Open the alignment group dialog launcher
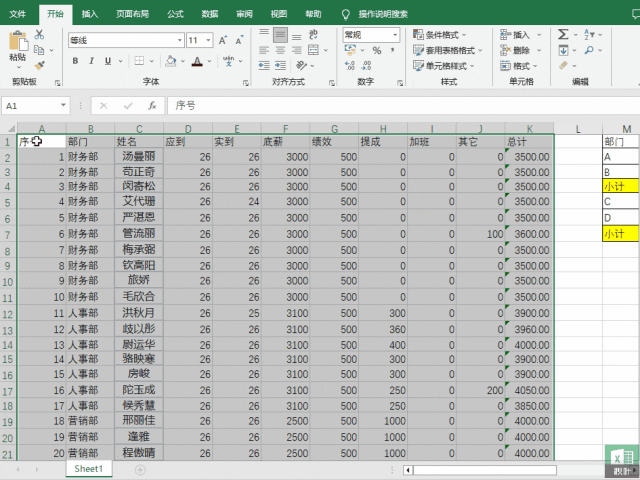Image resolution: width=640 pixels, height=480 pixels. pos(332,83)
